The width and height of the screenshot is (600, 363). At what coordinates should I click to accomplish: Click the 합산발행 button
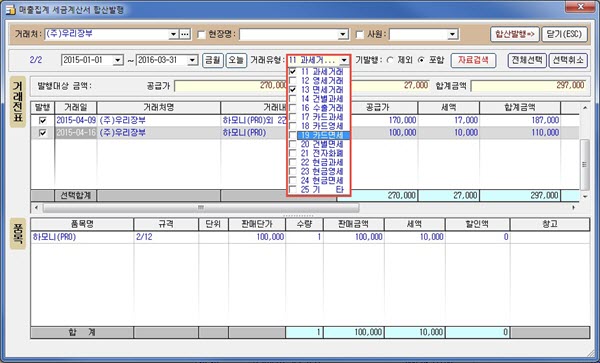tap(515, 34)
